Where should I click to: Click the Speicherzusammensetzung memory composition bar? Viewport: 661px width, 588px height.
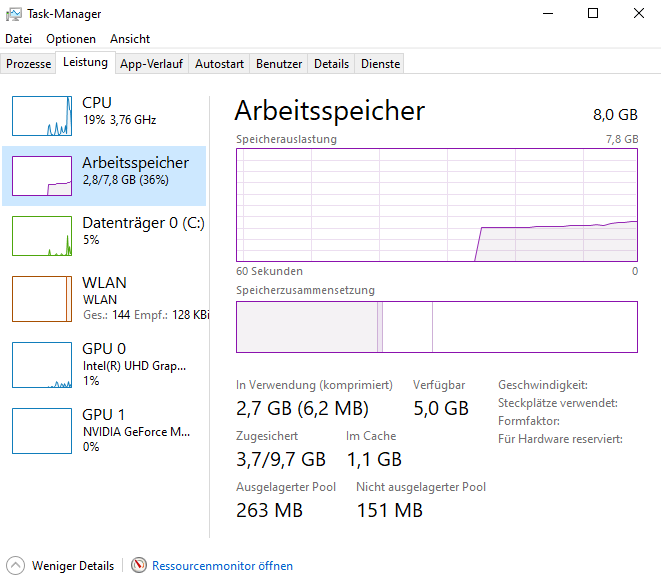tap(436, 327)
